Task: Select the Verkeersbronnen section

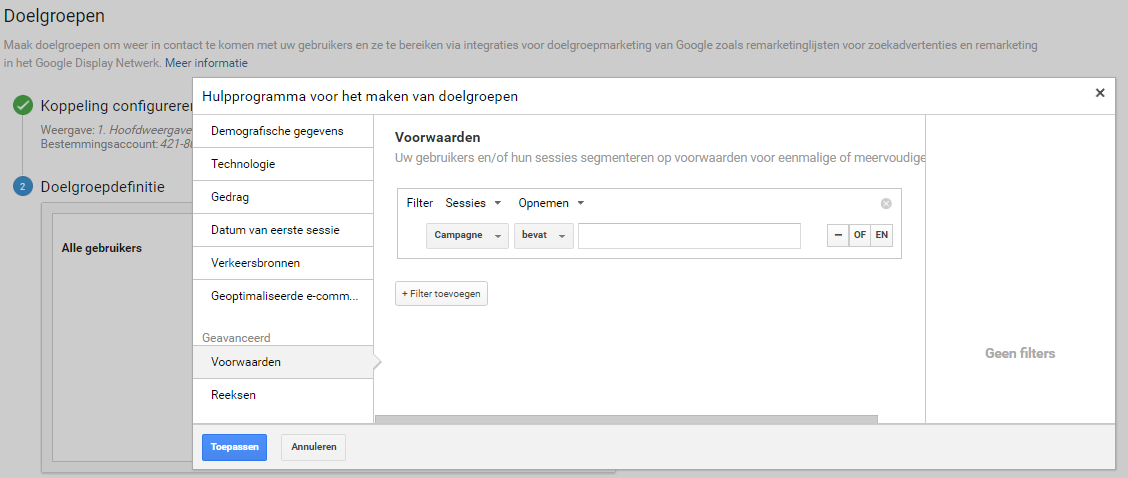Action: click(x=283, y=263)
